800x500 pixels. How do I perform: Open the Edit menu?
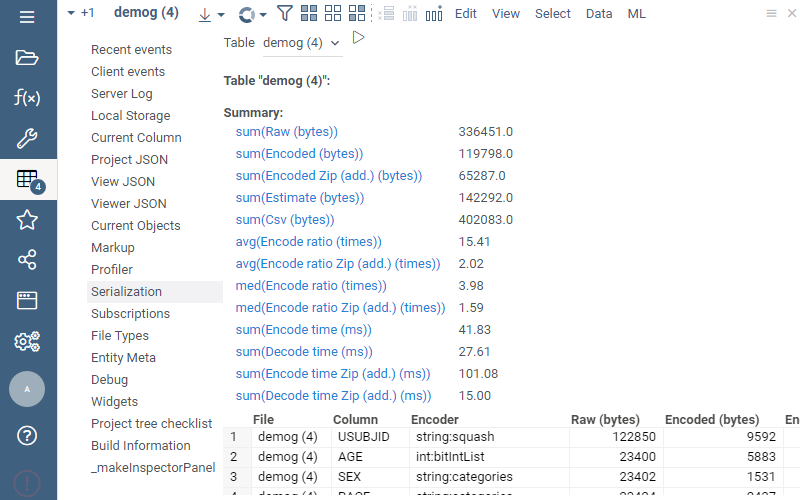coord(465,14)
